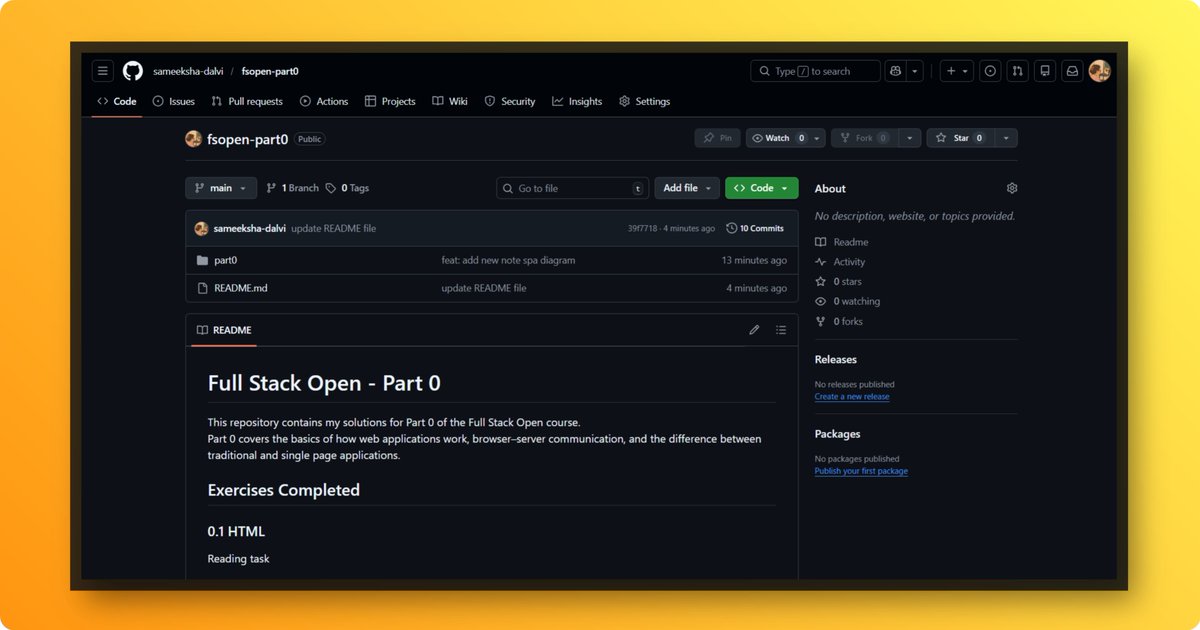
Task: Open the notifications inbox icon
Action: (x=1072, y=71)
